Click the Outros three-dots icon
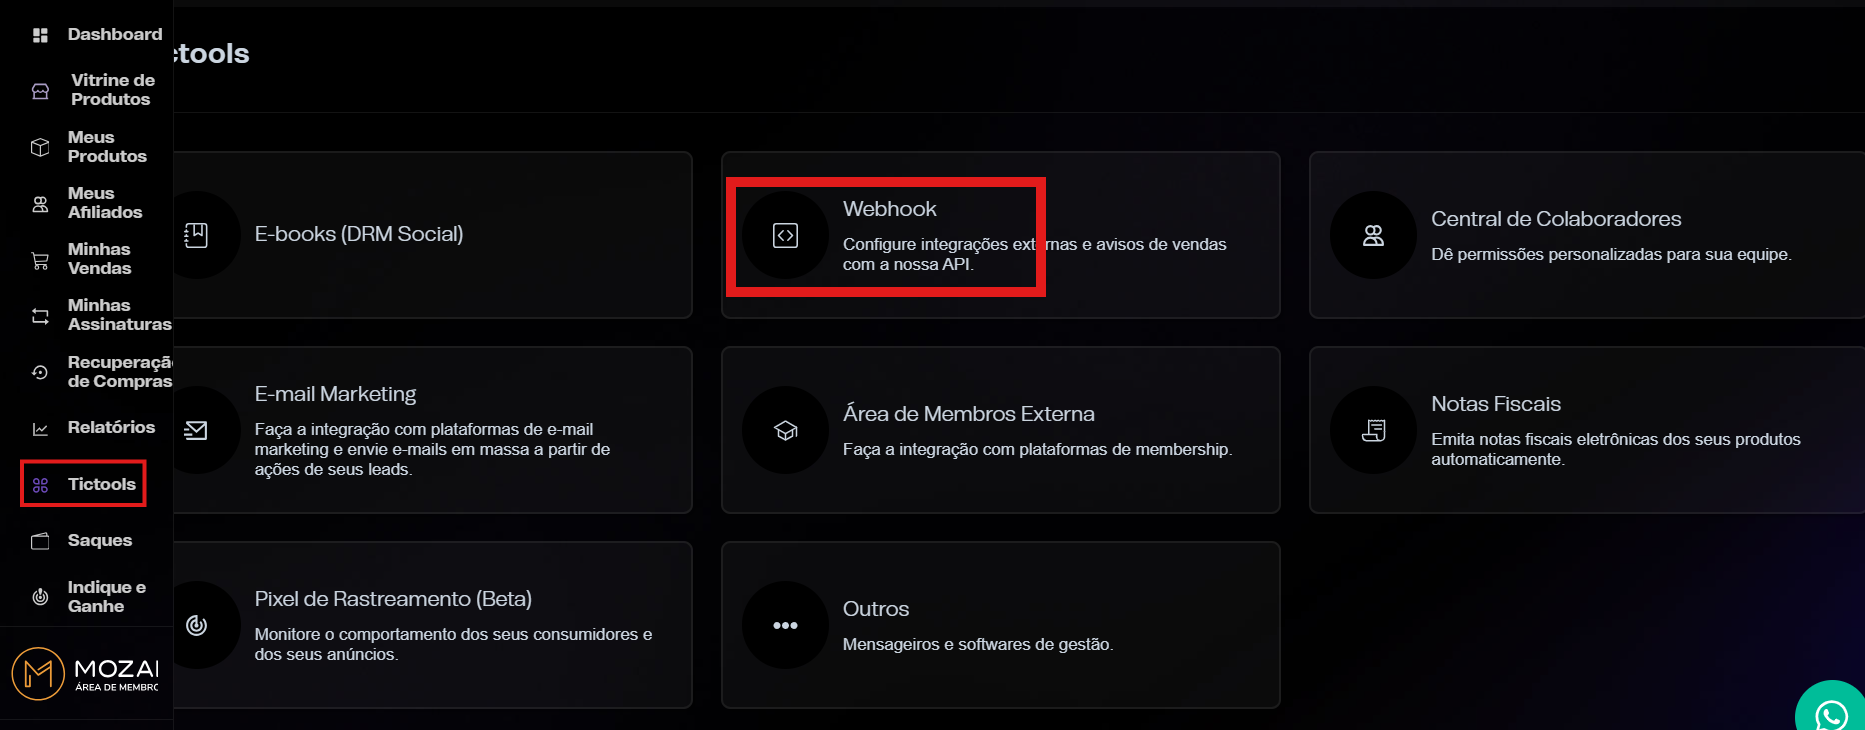 coord(786,625)
